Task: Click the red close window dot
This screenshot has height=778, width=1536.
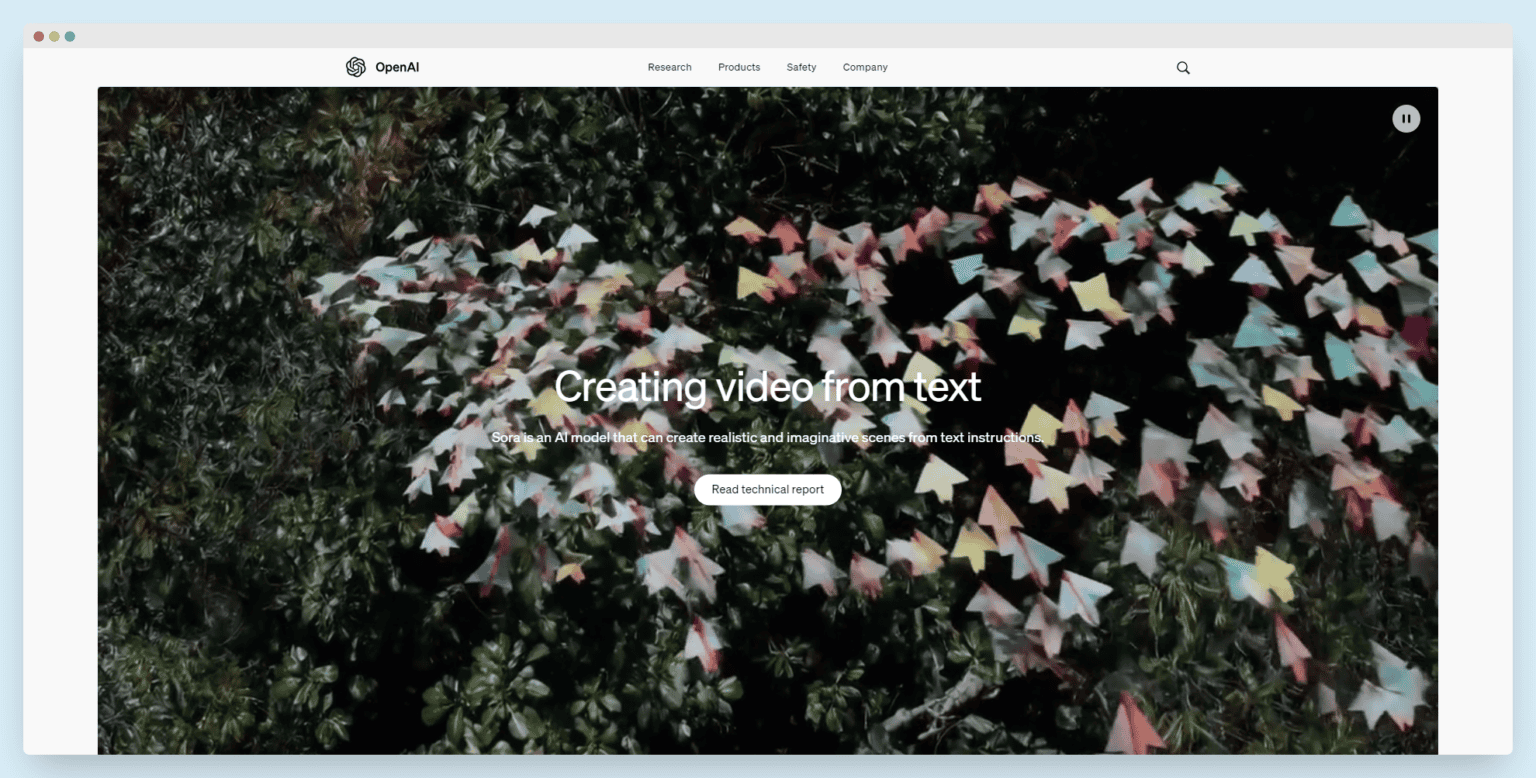Action: tap(39, 37)
